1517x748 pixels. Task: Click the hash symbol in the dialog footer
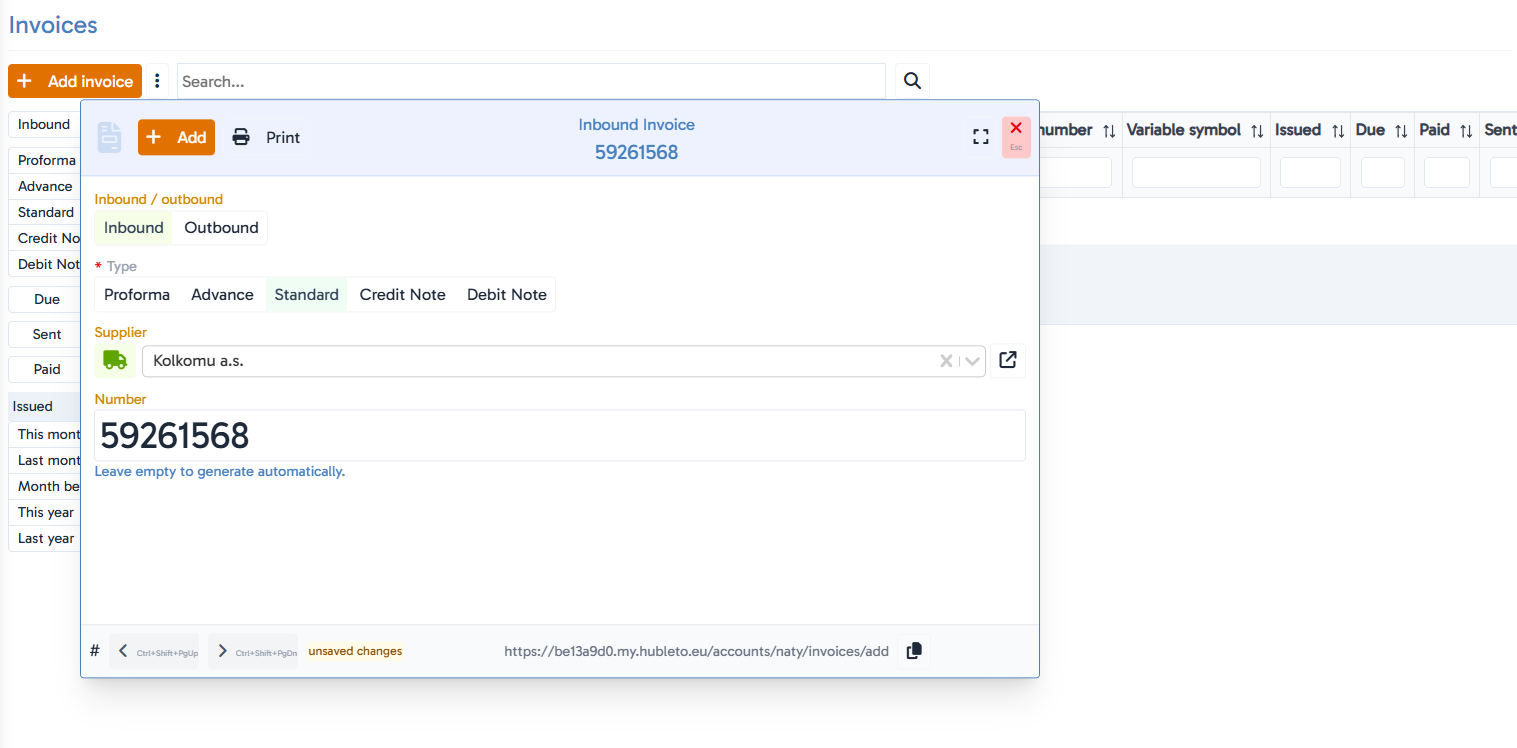95,651
